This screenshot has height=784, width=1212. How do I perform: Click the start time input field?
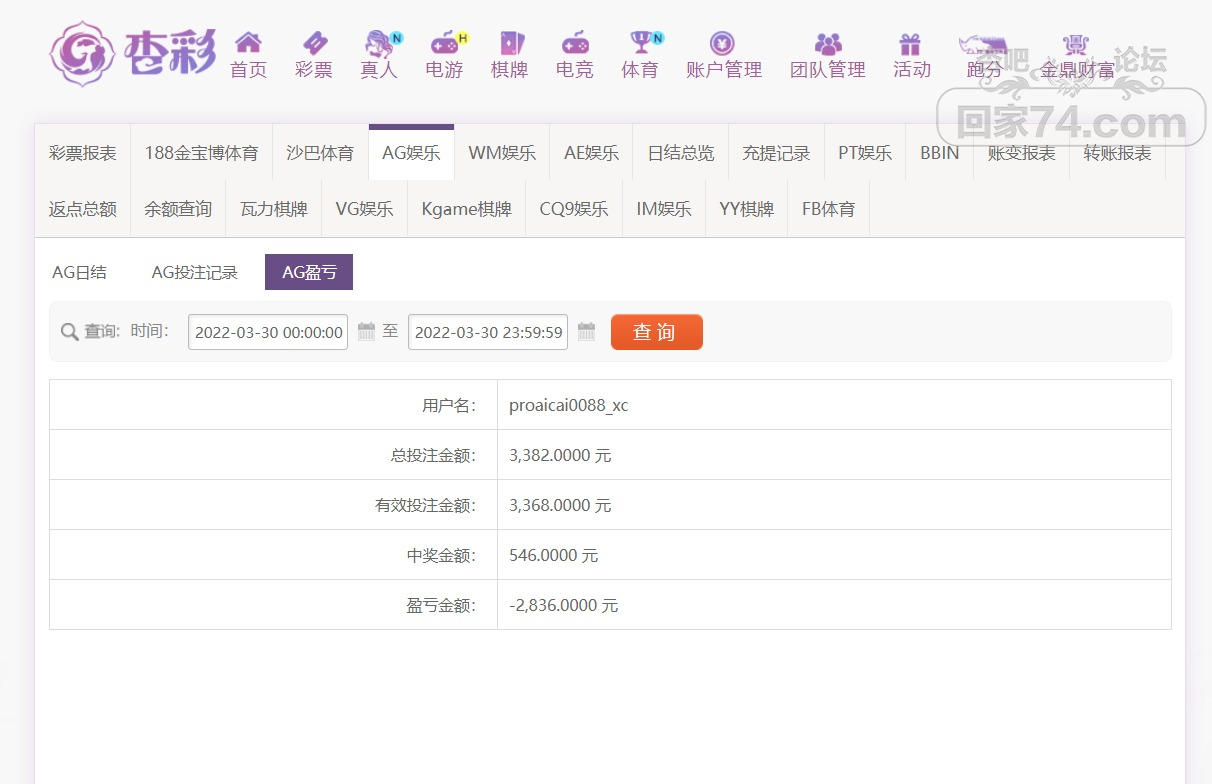[x=268, y=332]
